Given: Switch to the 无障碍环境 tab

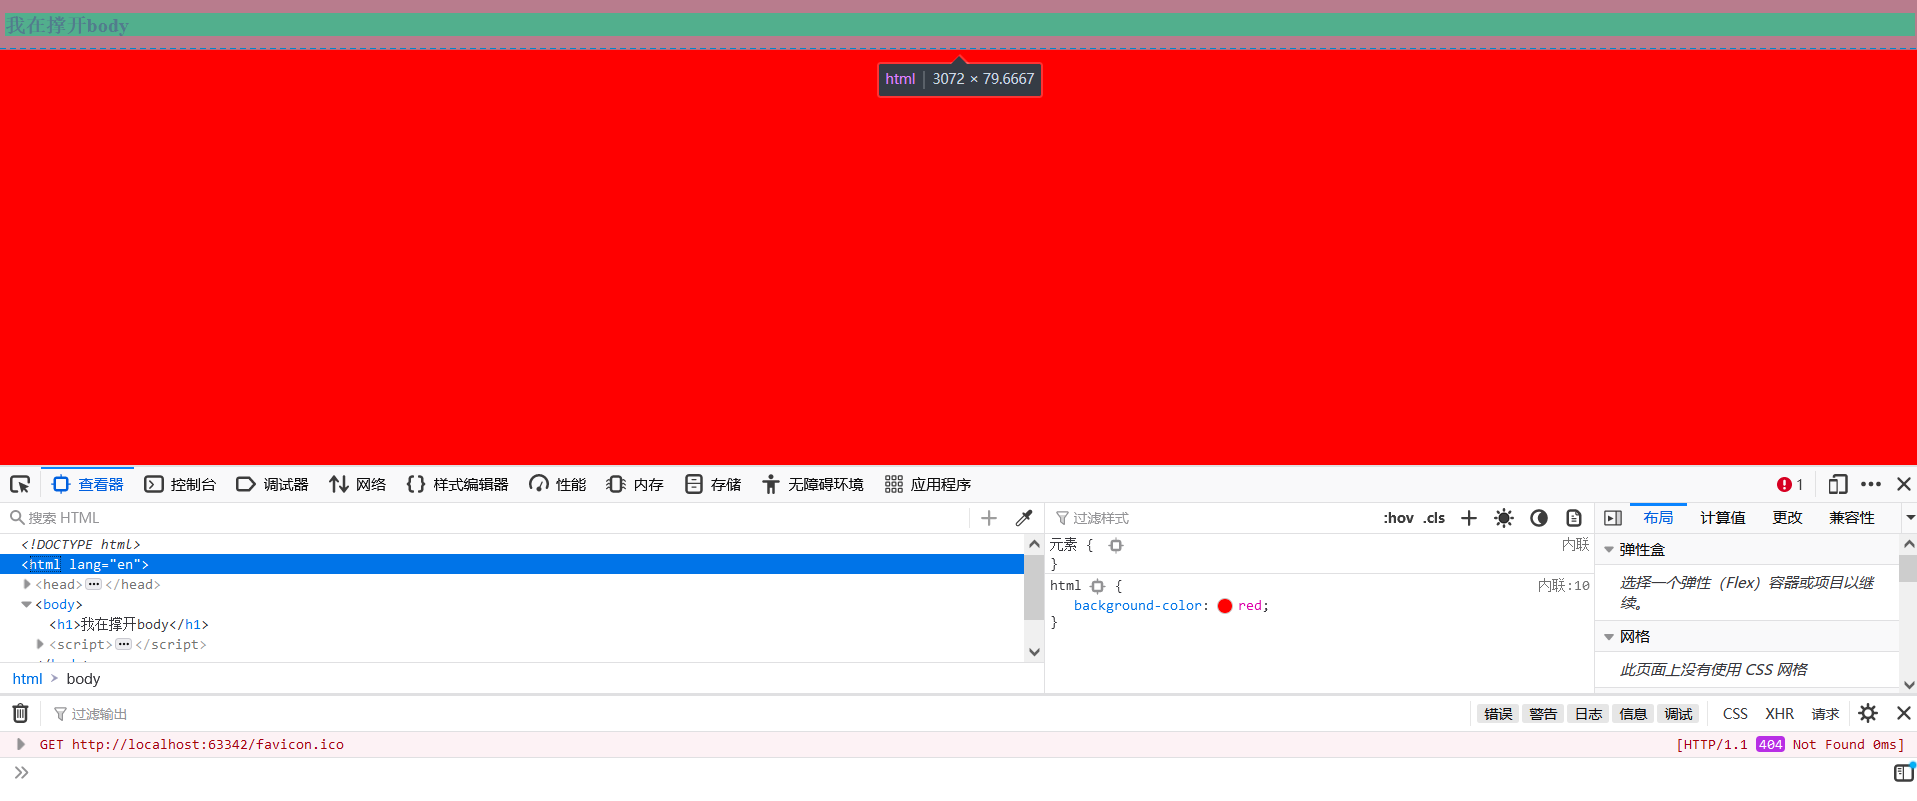Looking at the screenshot, I should [812, 485].
